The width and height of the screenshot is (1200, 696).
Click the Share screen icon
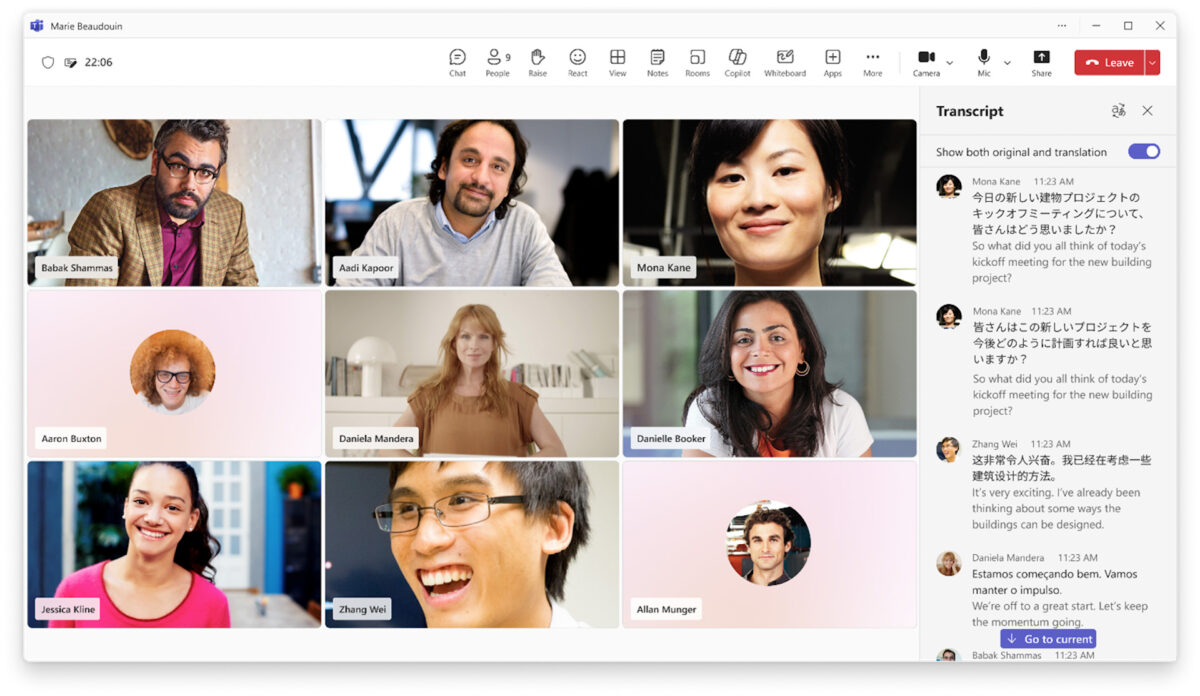(1041, 62)
